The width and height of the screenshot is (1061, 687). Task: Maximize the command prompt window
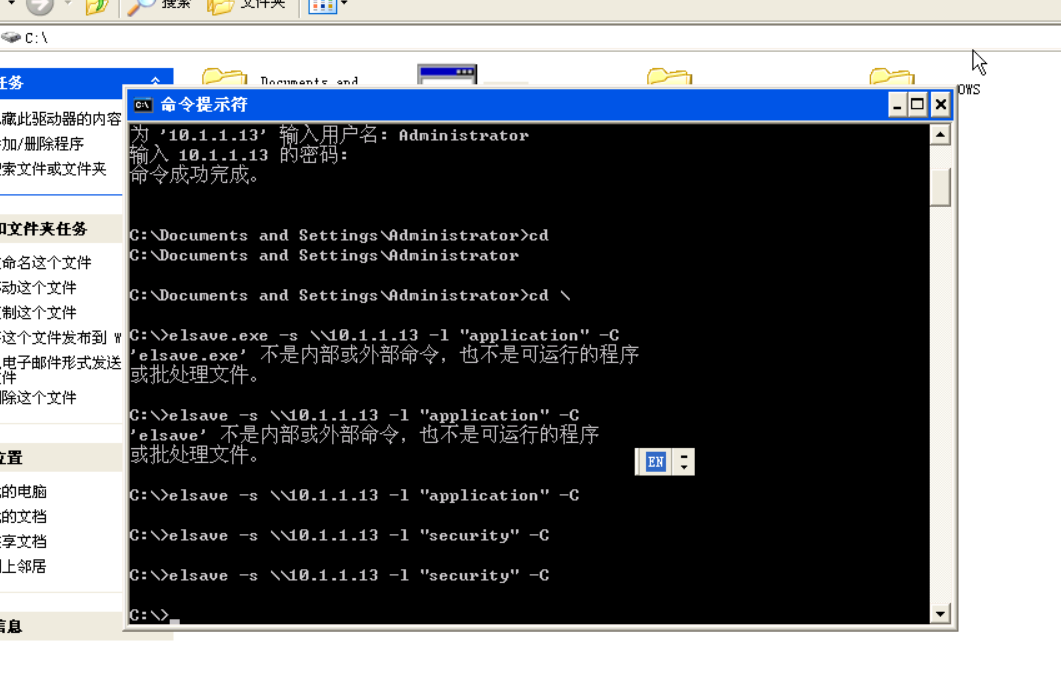[x=918, y=105]
